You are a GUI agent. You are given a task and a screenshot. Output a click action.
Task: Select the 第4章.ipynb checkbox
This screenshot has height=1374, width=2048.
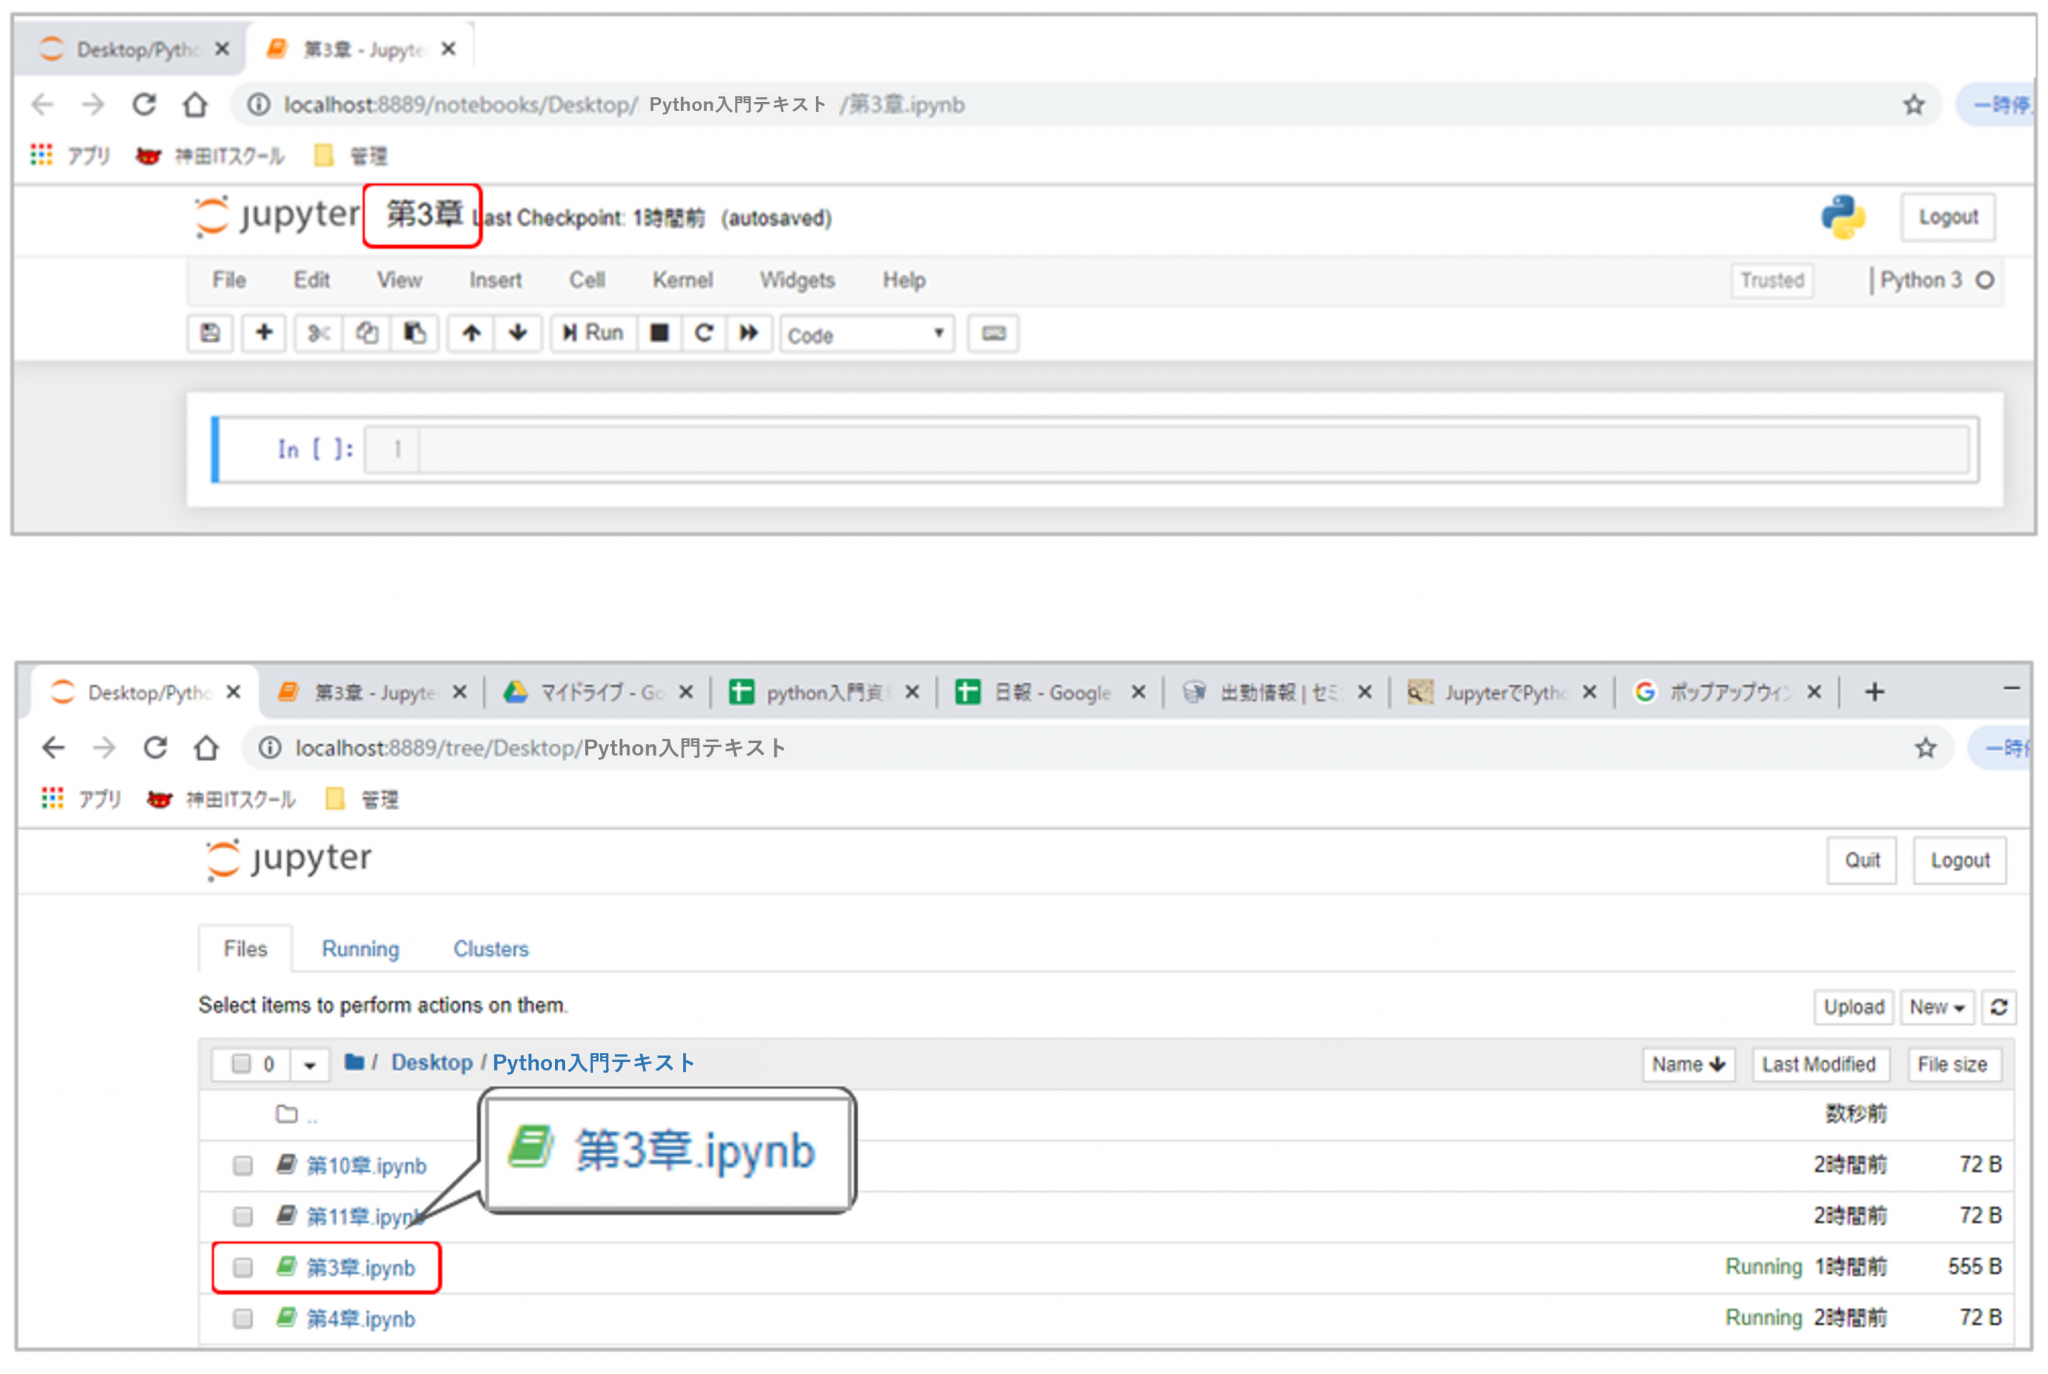point(243,1319)
